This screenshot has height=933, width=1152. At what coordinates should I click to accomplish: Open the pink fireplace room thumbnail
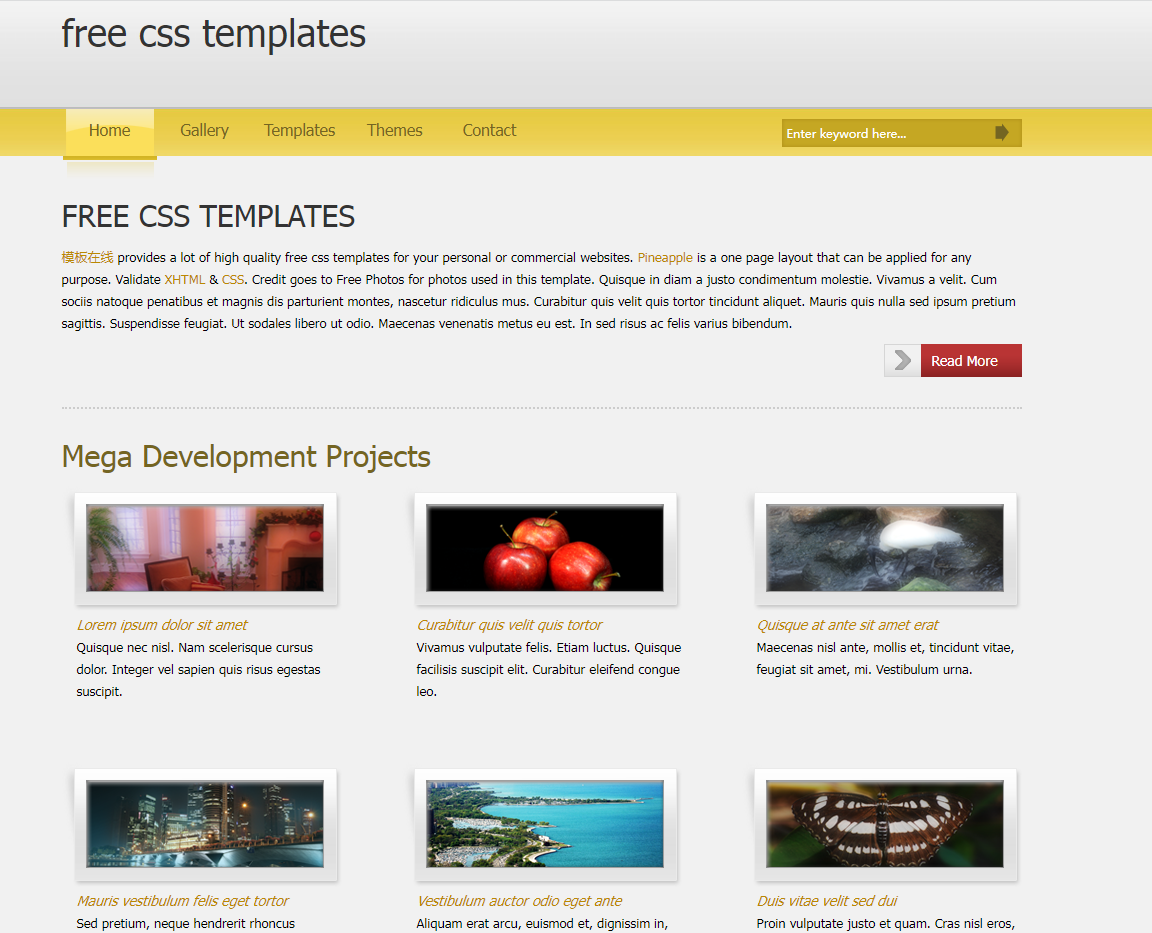tap(205, 548)
